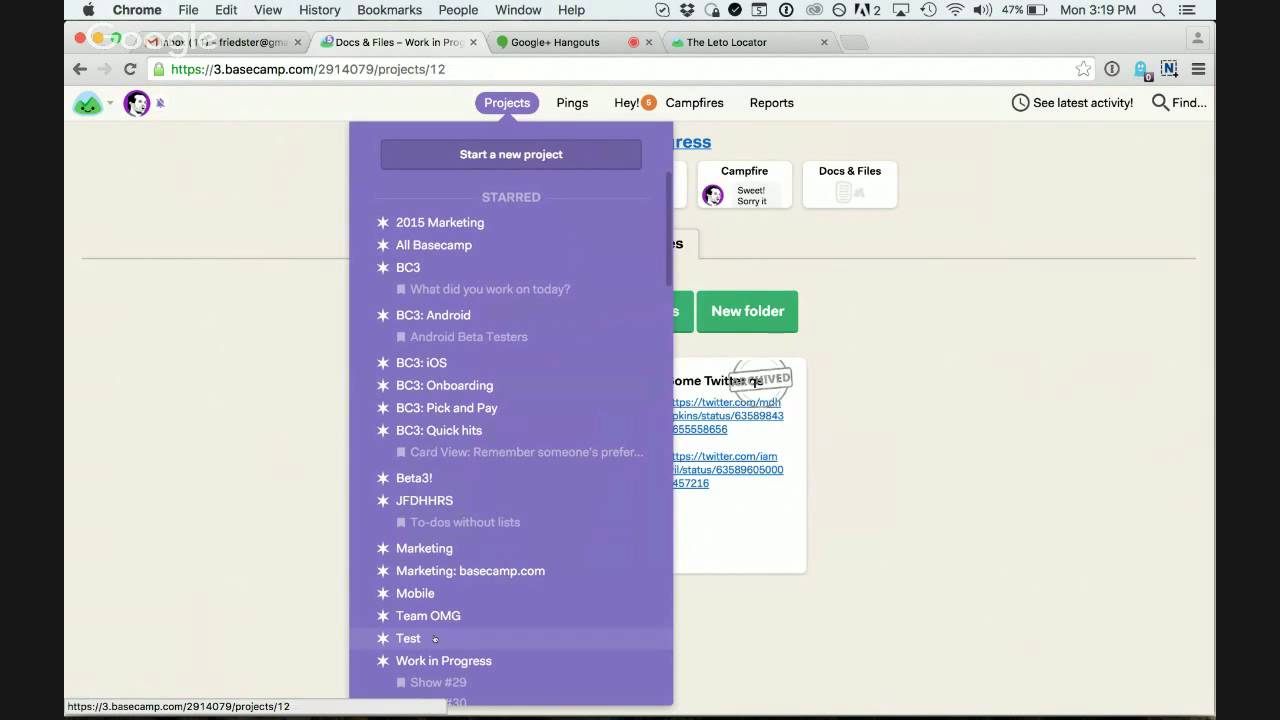This screenshot has width=1280, height=720.
Task: Open Hey! notifications menu
Action: [634, 103]
